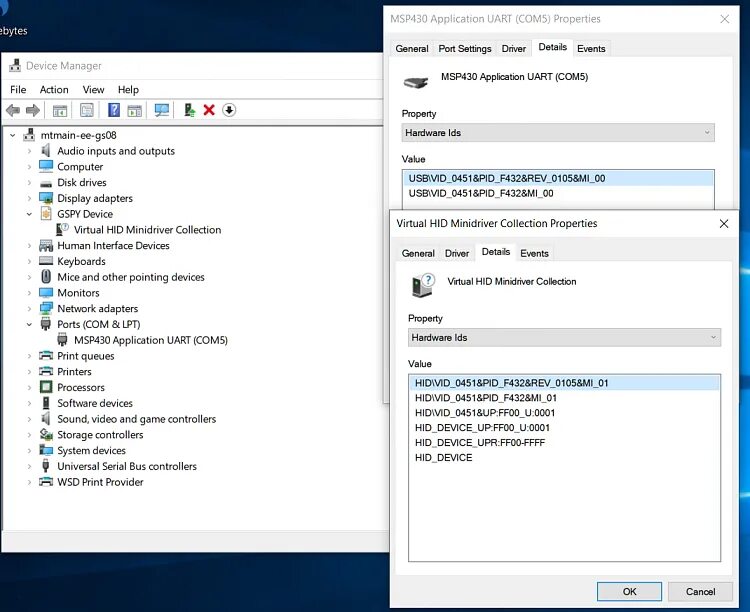Switch to Driver tab in MSP430 Properties
This screenshot has height=612, width=750.
click(513, 49)
